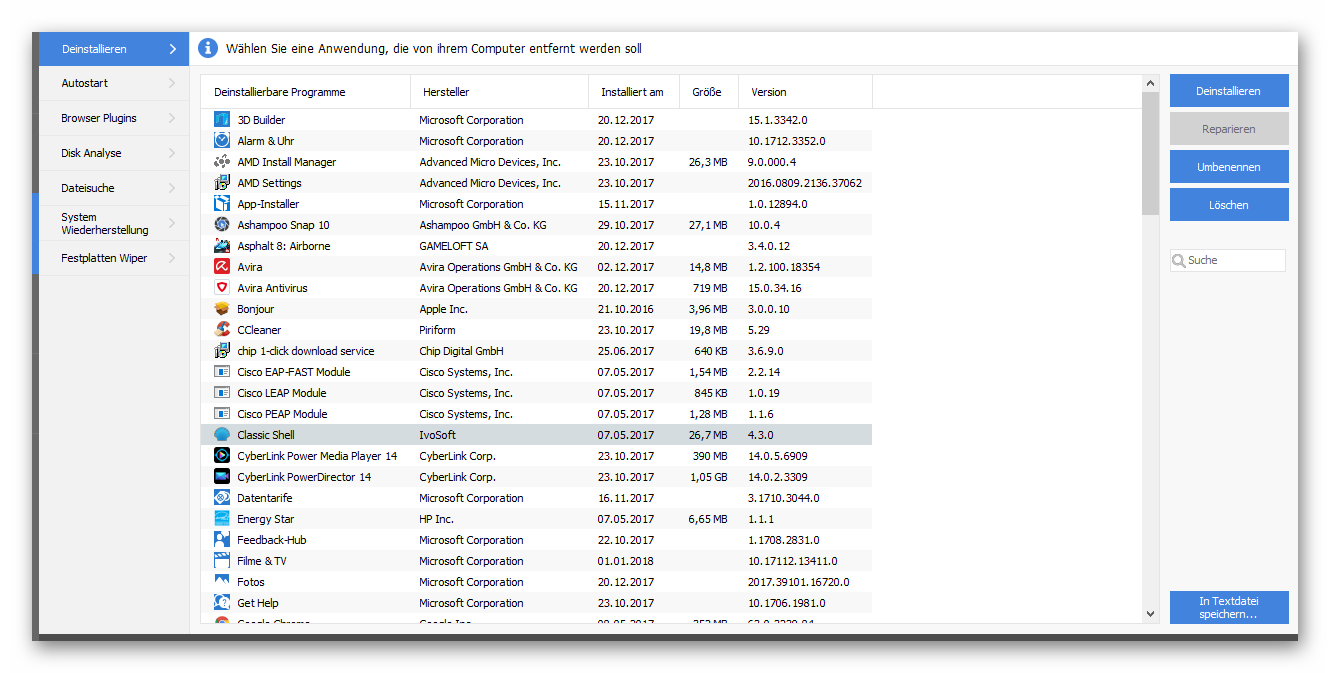Click the 01.01.2018 install date cell
The image size is (1330, 673).
(x=626, y=561)
